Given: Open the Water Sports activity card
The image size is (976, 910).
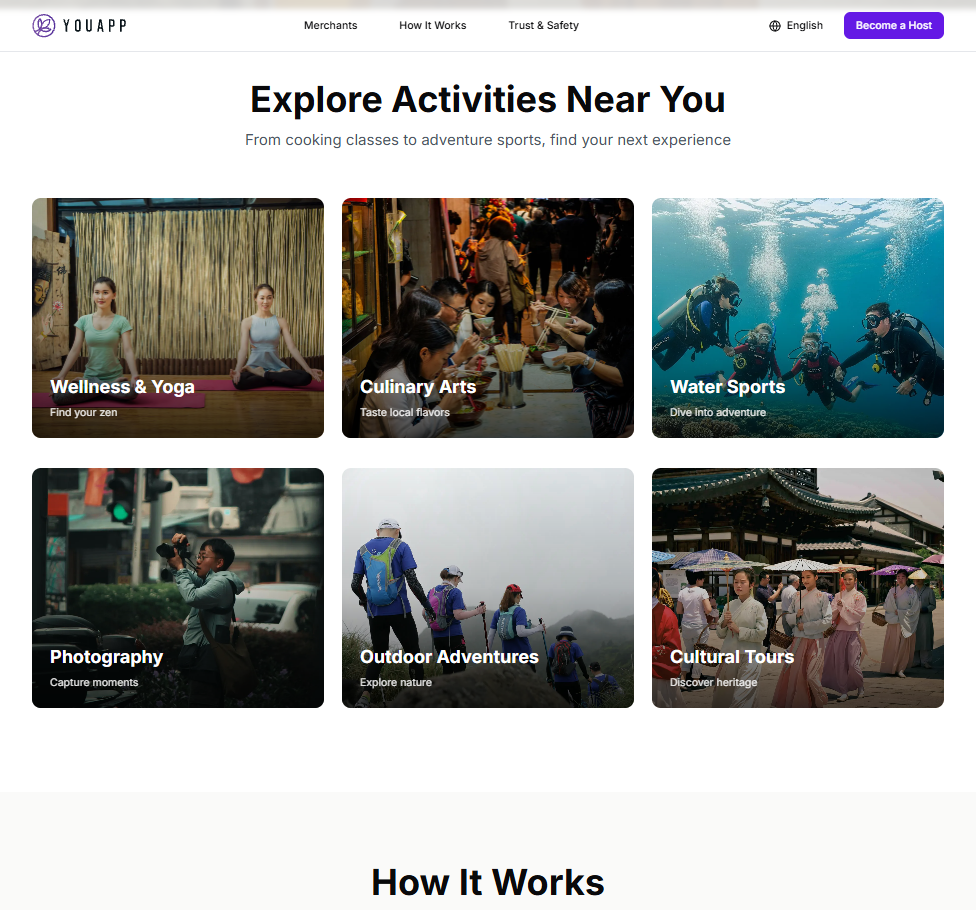Looking at the screenshot, I should click(798, 318).
